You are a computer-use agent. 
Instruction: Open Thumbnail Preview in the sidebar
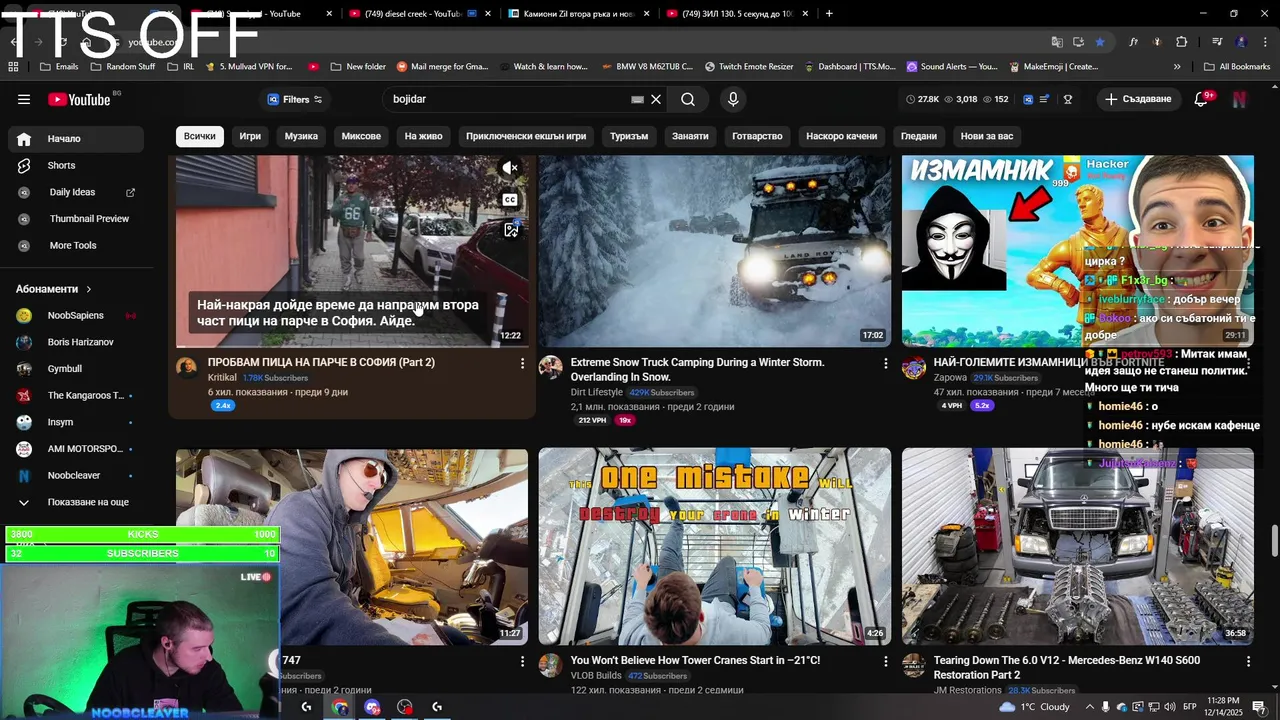(x=75, y=218)
